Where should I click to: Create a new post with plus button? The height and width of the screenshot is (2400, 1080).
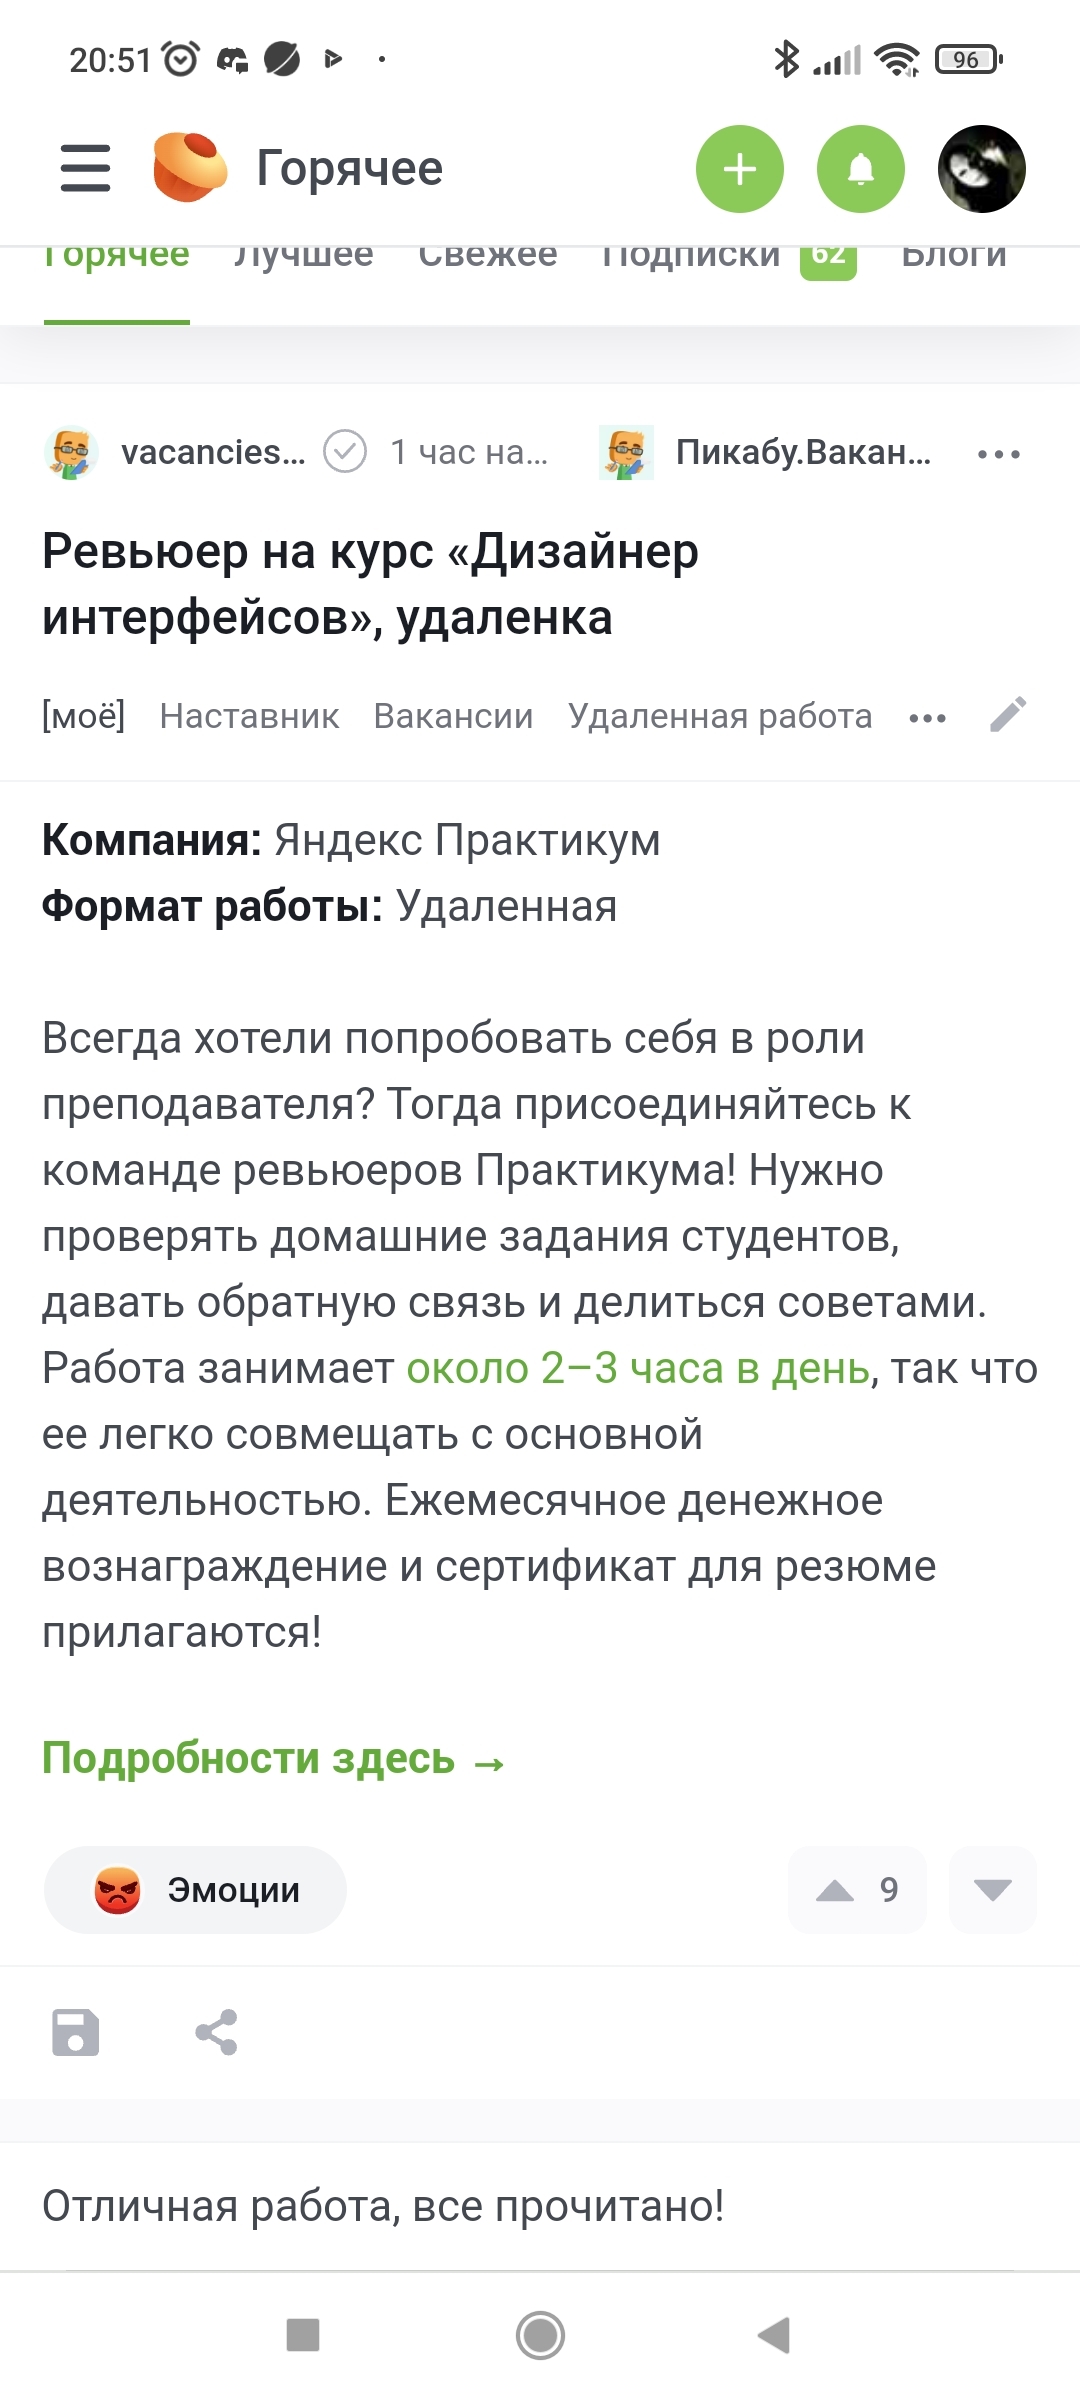point(740,169)
